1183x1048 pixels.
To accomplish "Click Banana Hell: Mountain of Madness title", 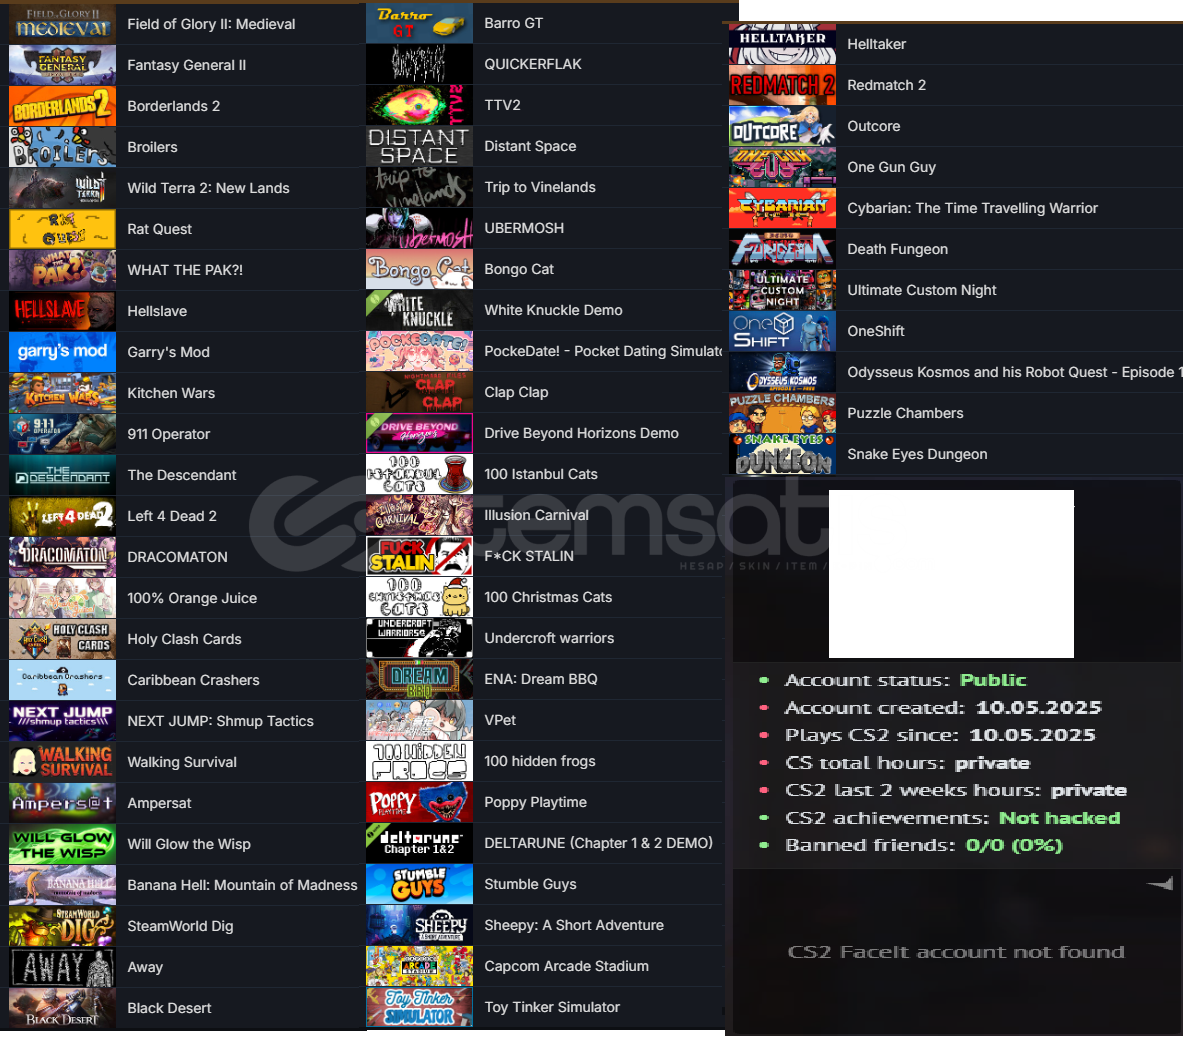I will tap(242, 885).
